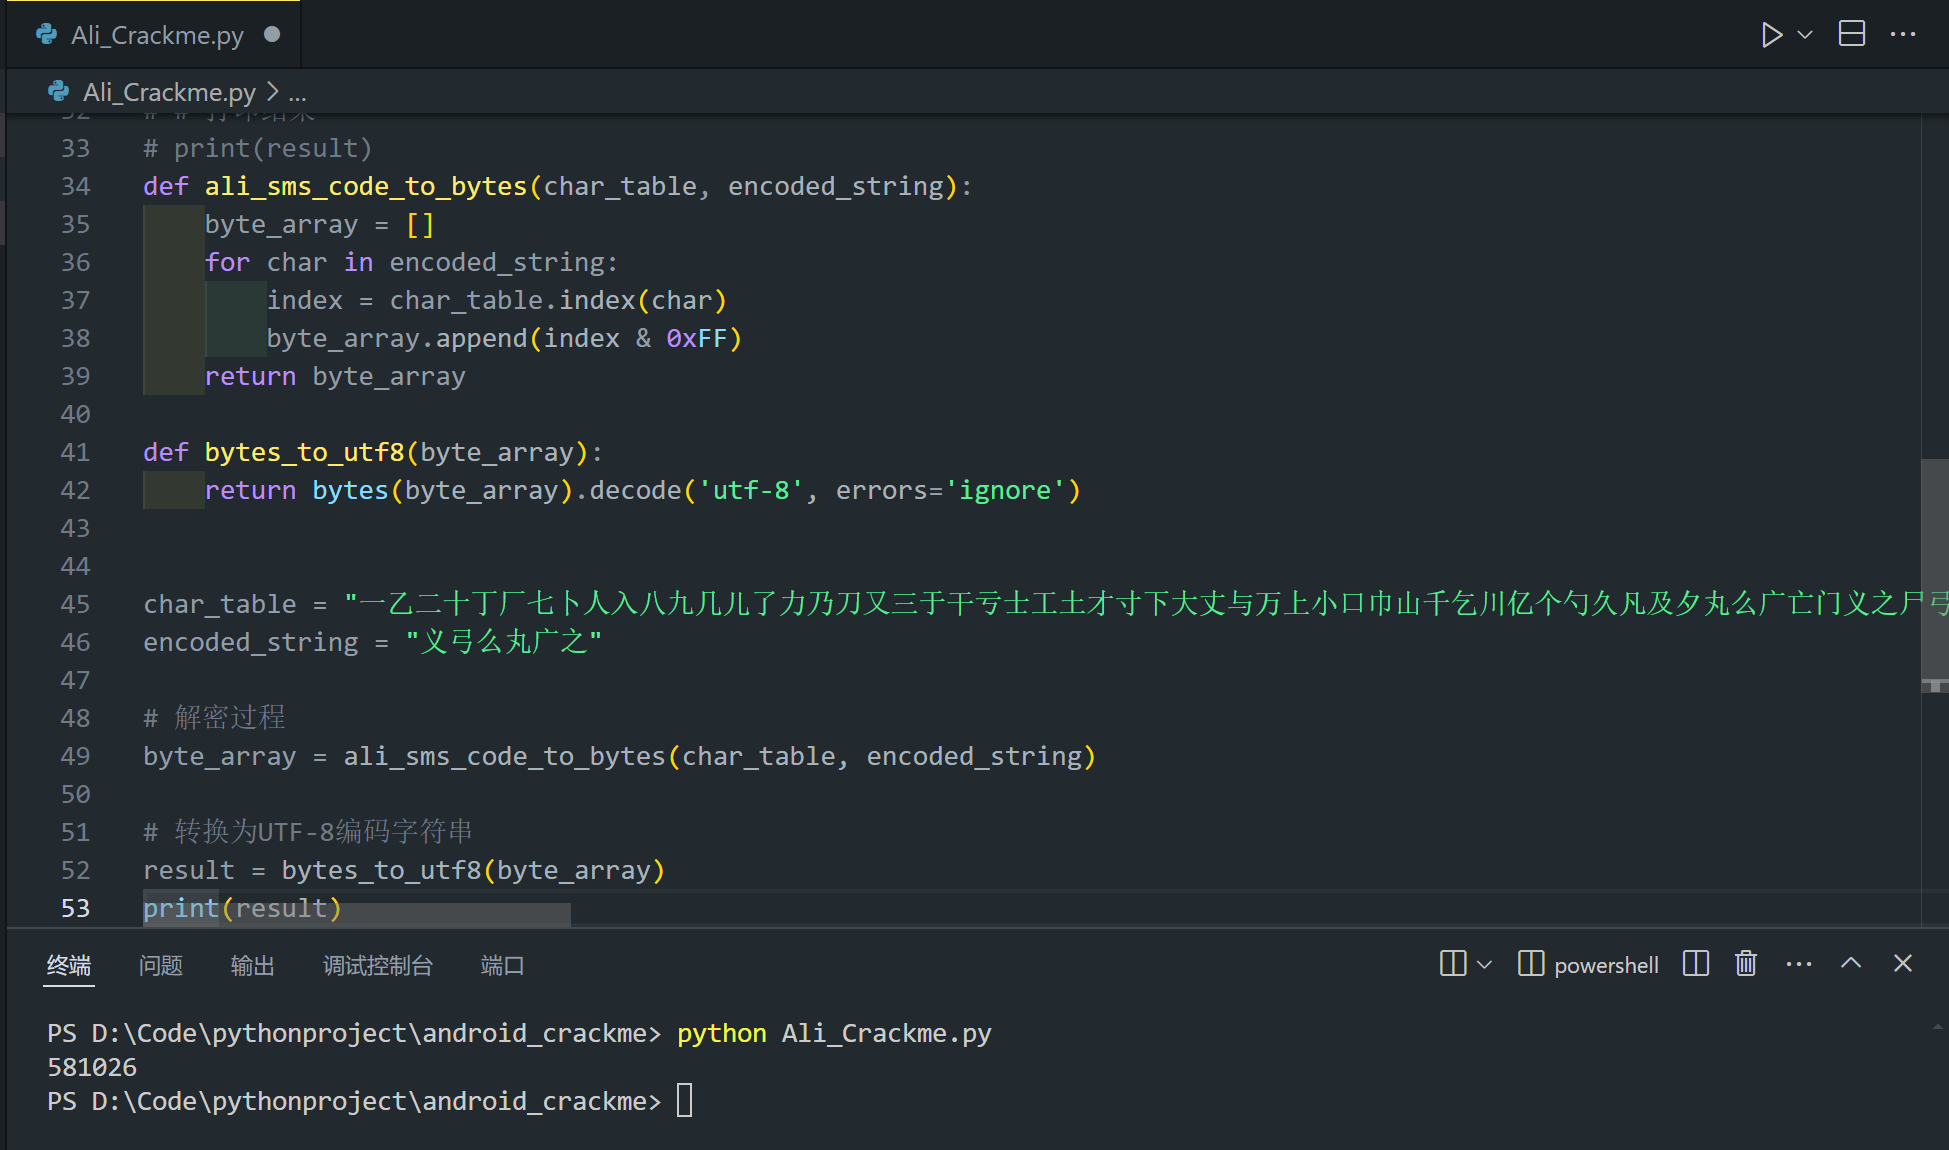Screen dimensions: 1949x1150
Task: Click line number 34 in gutter
Action: click(75, 187)
